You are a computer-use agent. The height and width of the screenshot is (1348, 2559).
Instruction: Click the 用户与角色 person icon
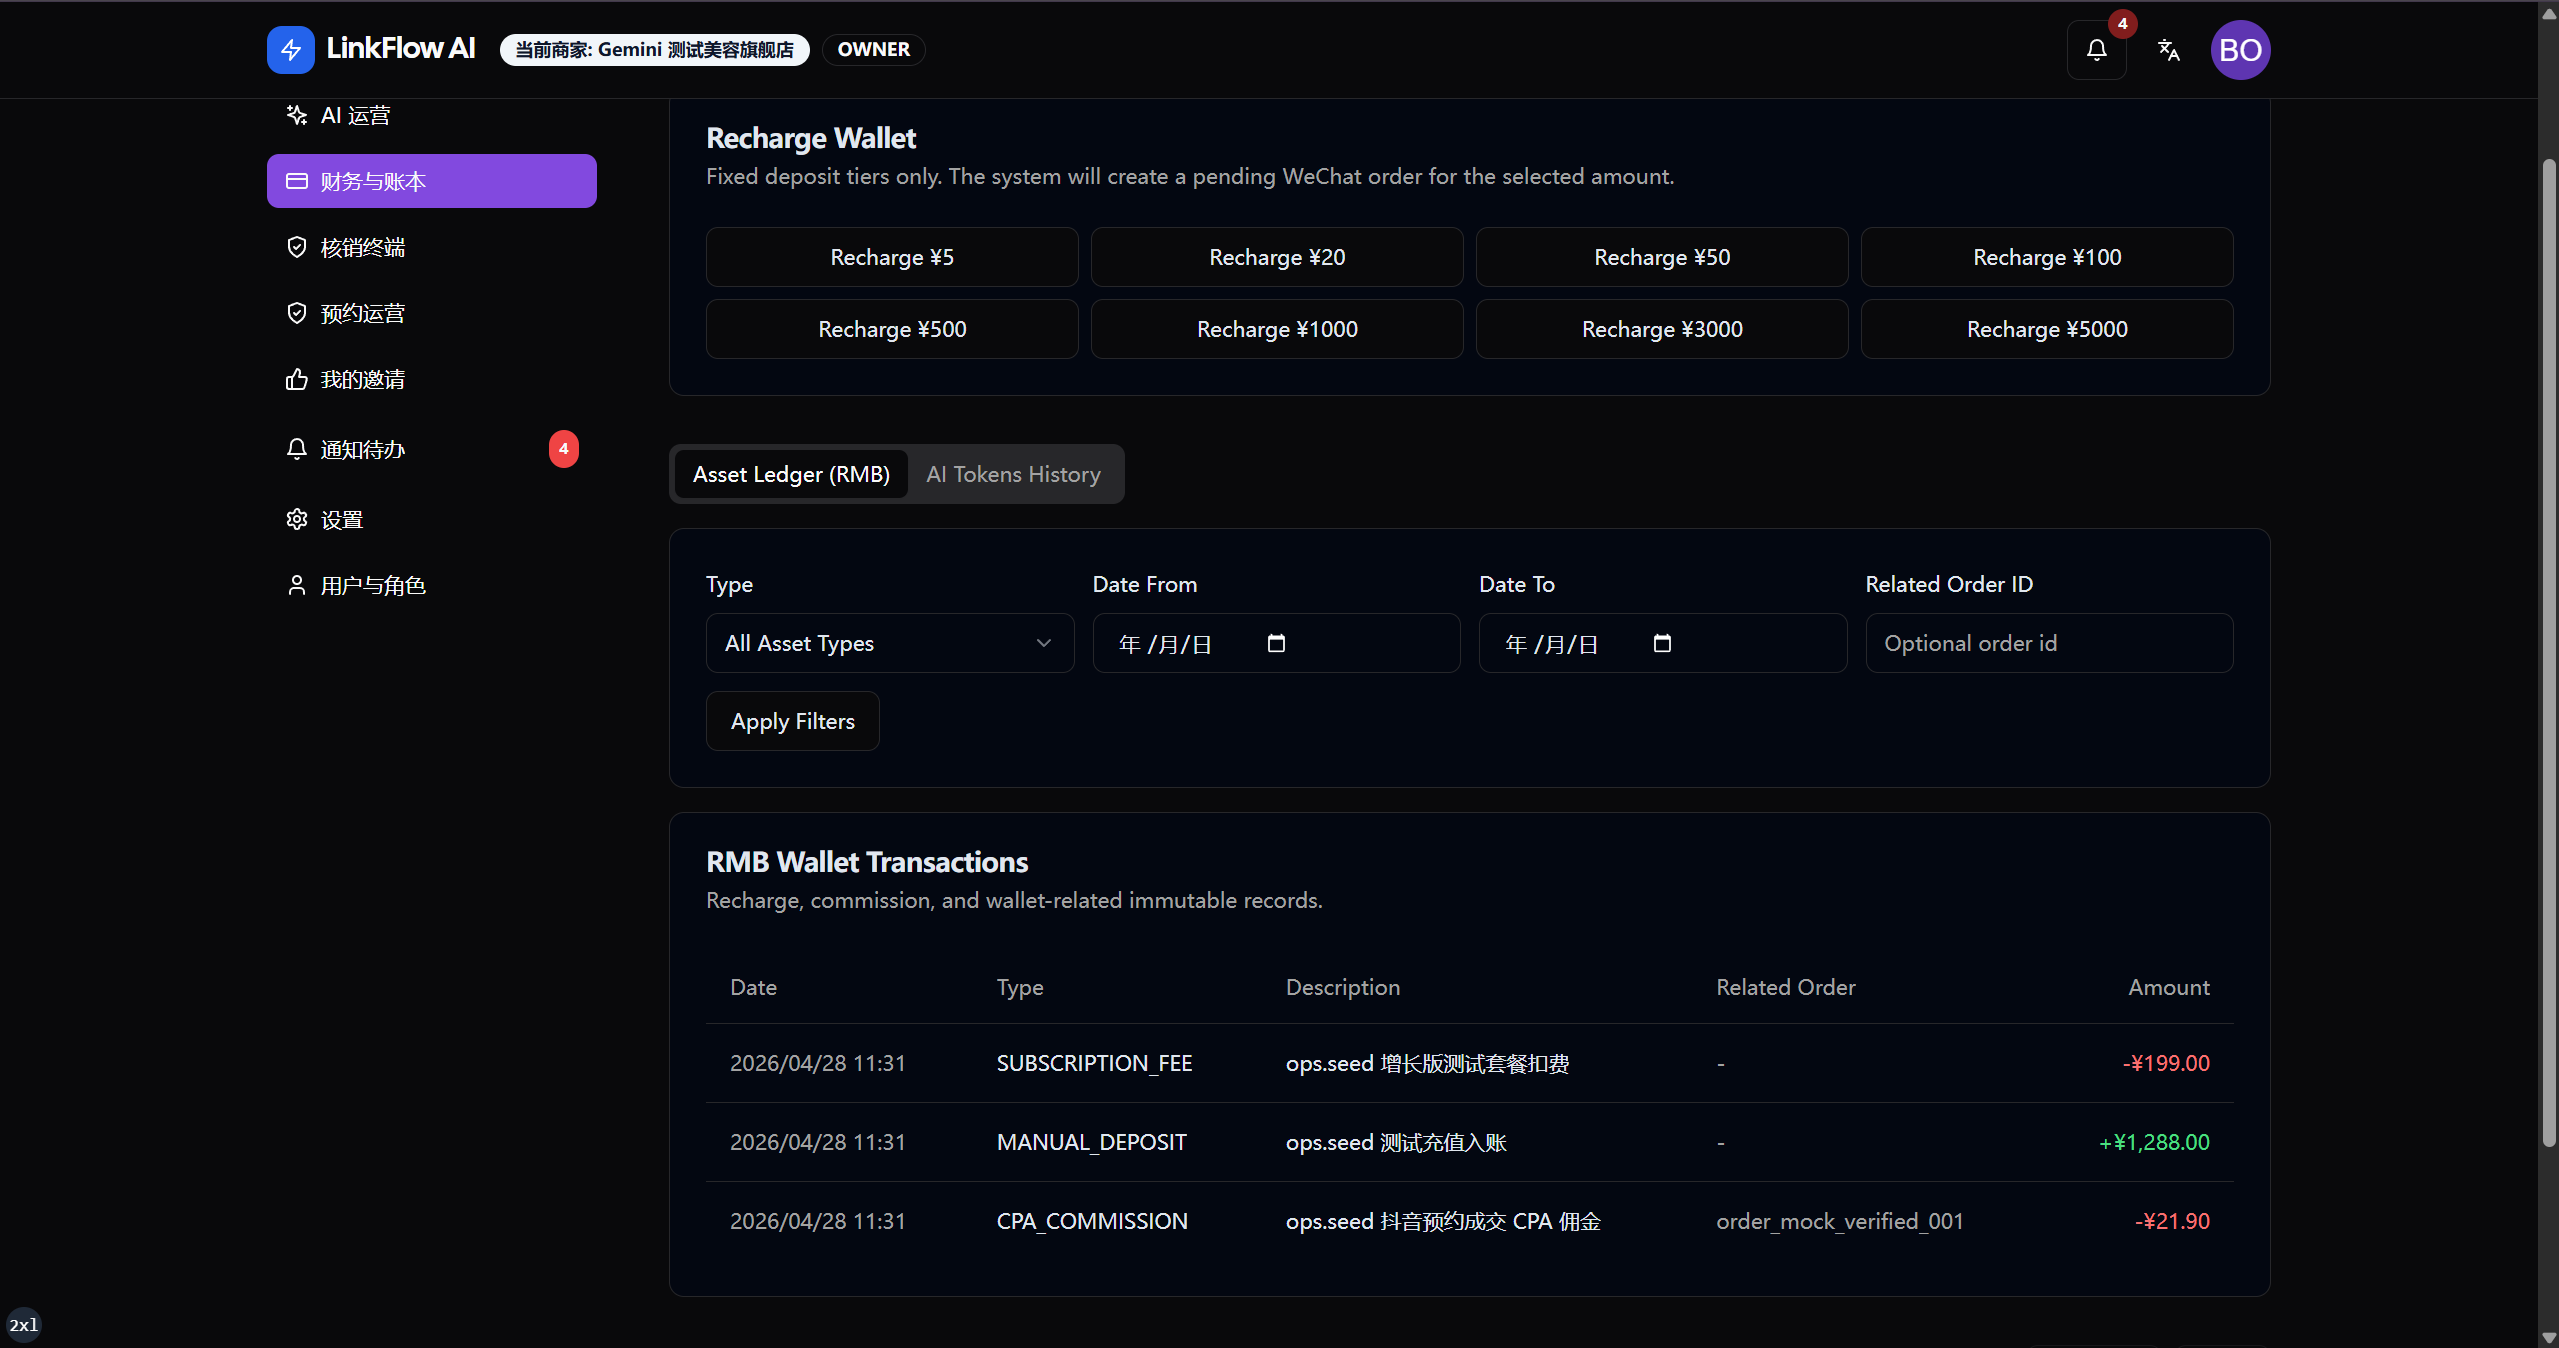click(x=296, y=585)
